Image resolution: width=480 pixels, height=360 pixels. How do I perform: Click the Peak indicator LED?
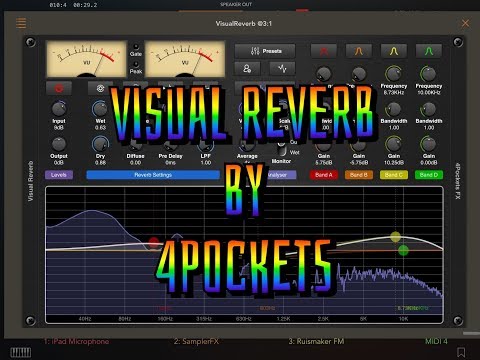pyautogui.click(x=136, y=64)
